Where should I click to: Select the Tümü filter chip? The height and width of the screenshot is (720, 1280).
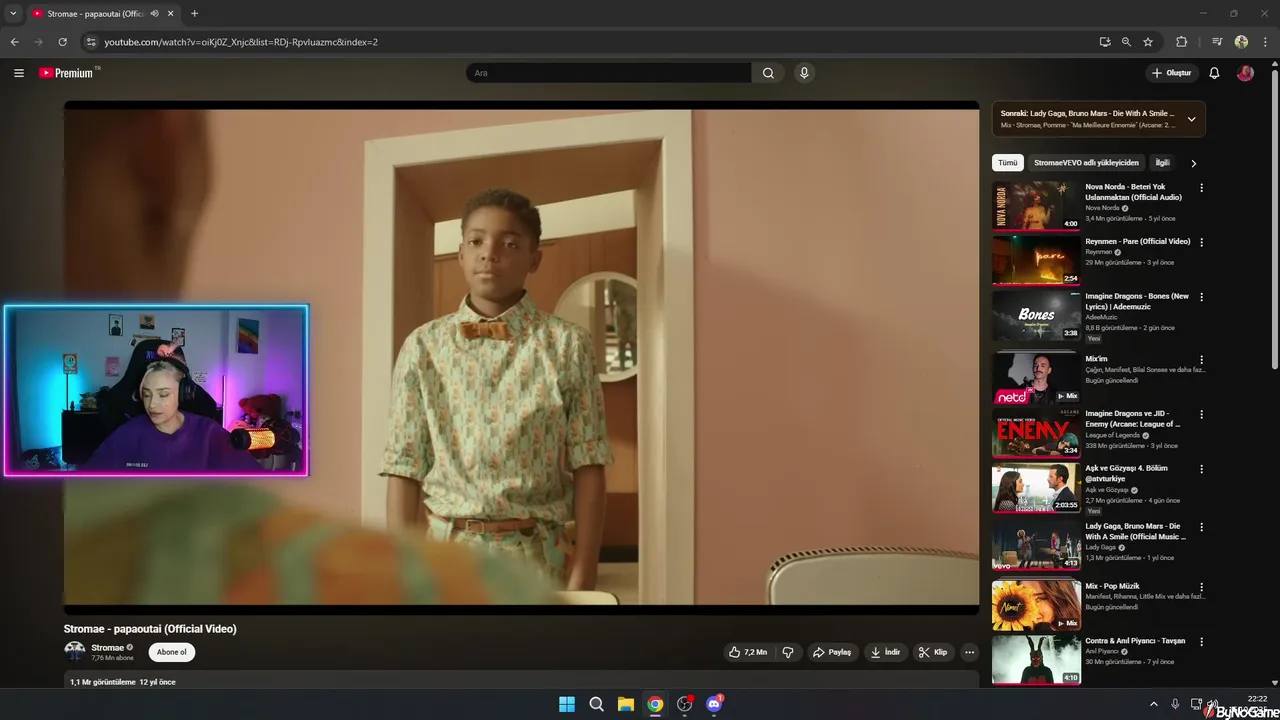point(1007,163)
